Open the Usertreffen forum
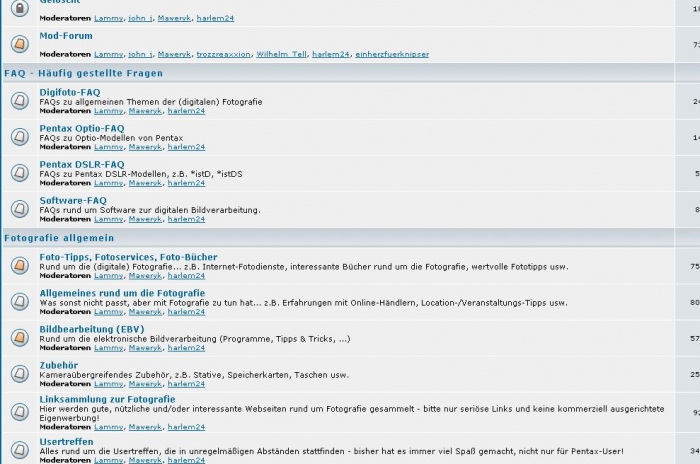This screenshot has height=464, width=700. 66,442
